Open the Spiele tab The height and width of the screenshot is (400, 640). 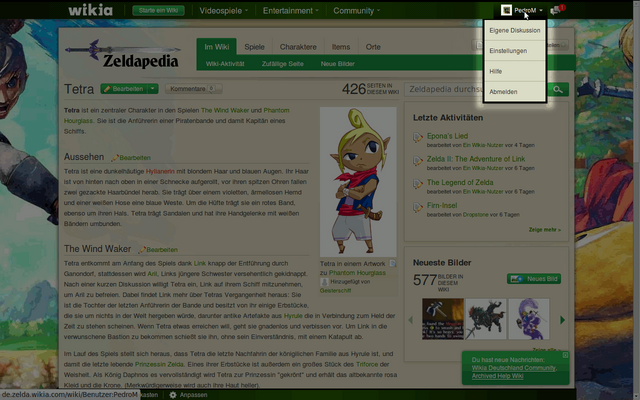254,47
